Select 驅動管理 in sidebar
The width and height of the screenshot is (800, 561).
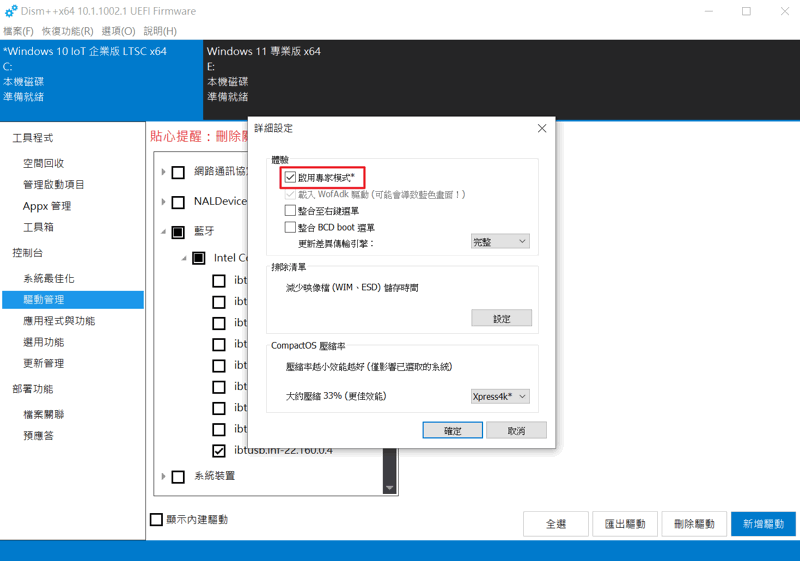(73, 300)
